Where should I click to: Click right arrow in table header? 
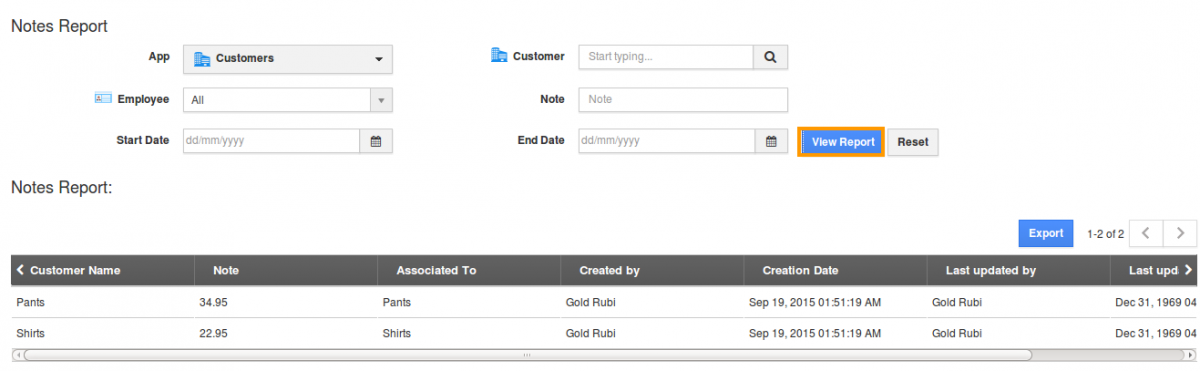(1188, 270)
